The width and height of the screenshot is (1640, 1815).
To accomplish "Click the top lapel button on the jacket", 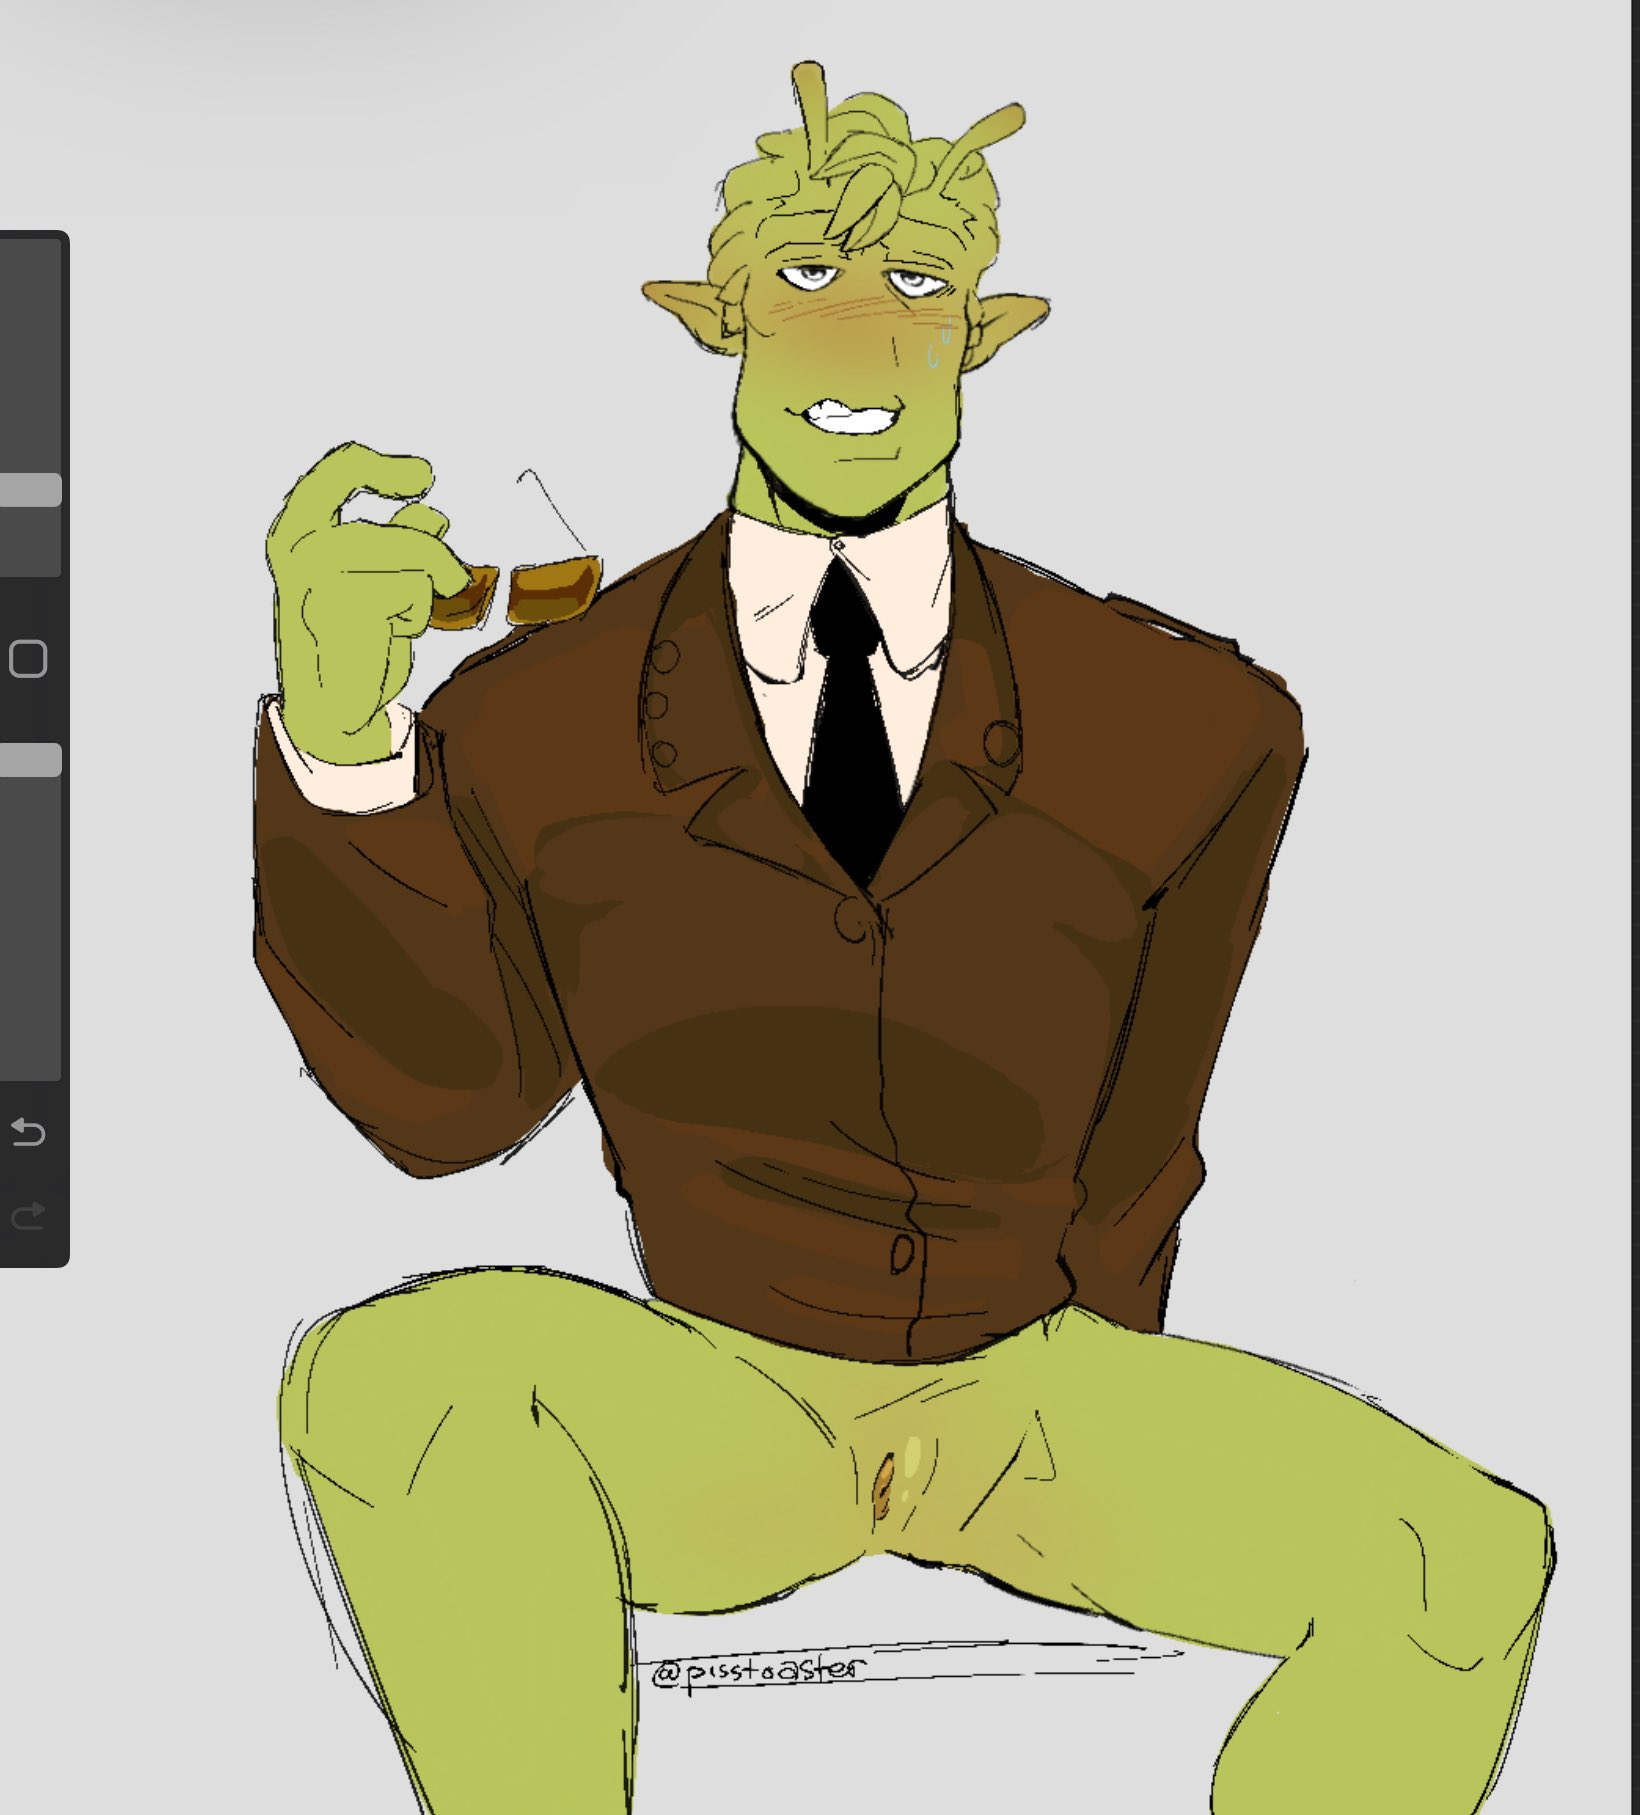I will (x=665, y=658).
